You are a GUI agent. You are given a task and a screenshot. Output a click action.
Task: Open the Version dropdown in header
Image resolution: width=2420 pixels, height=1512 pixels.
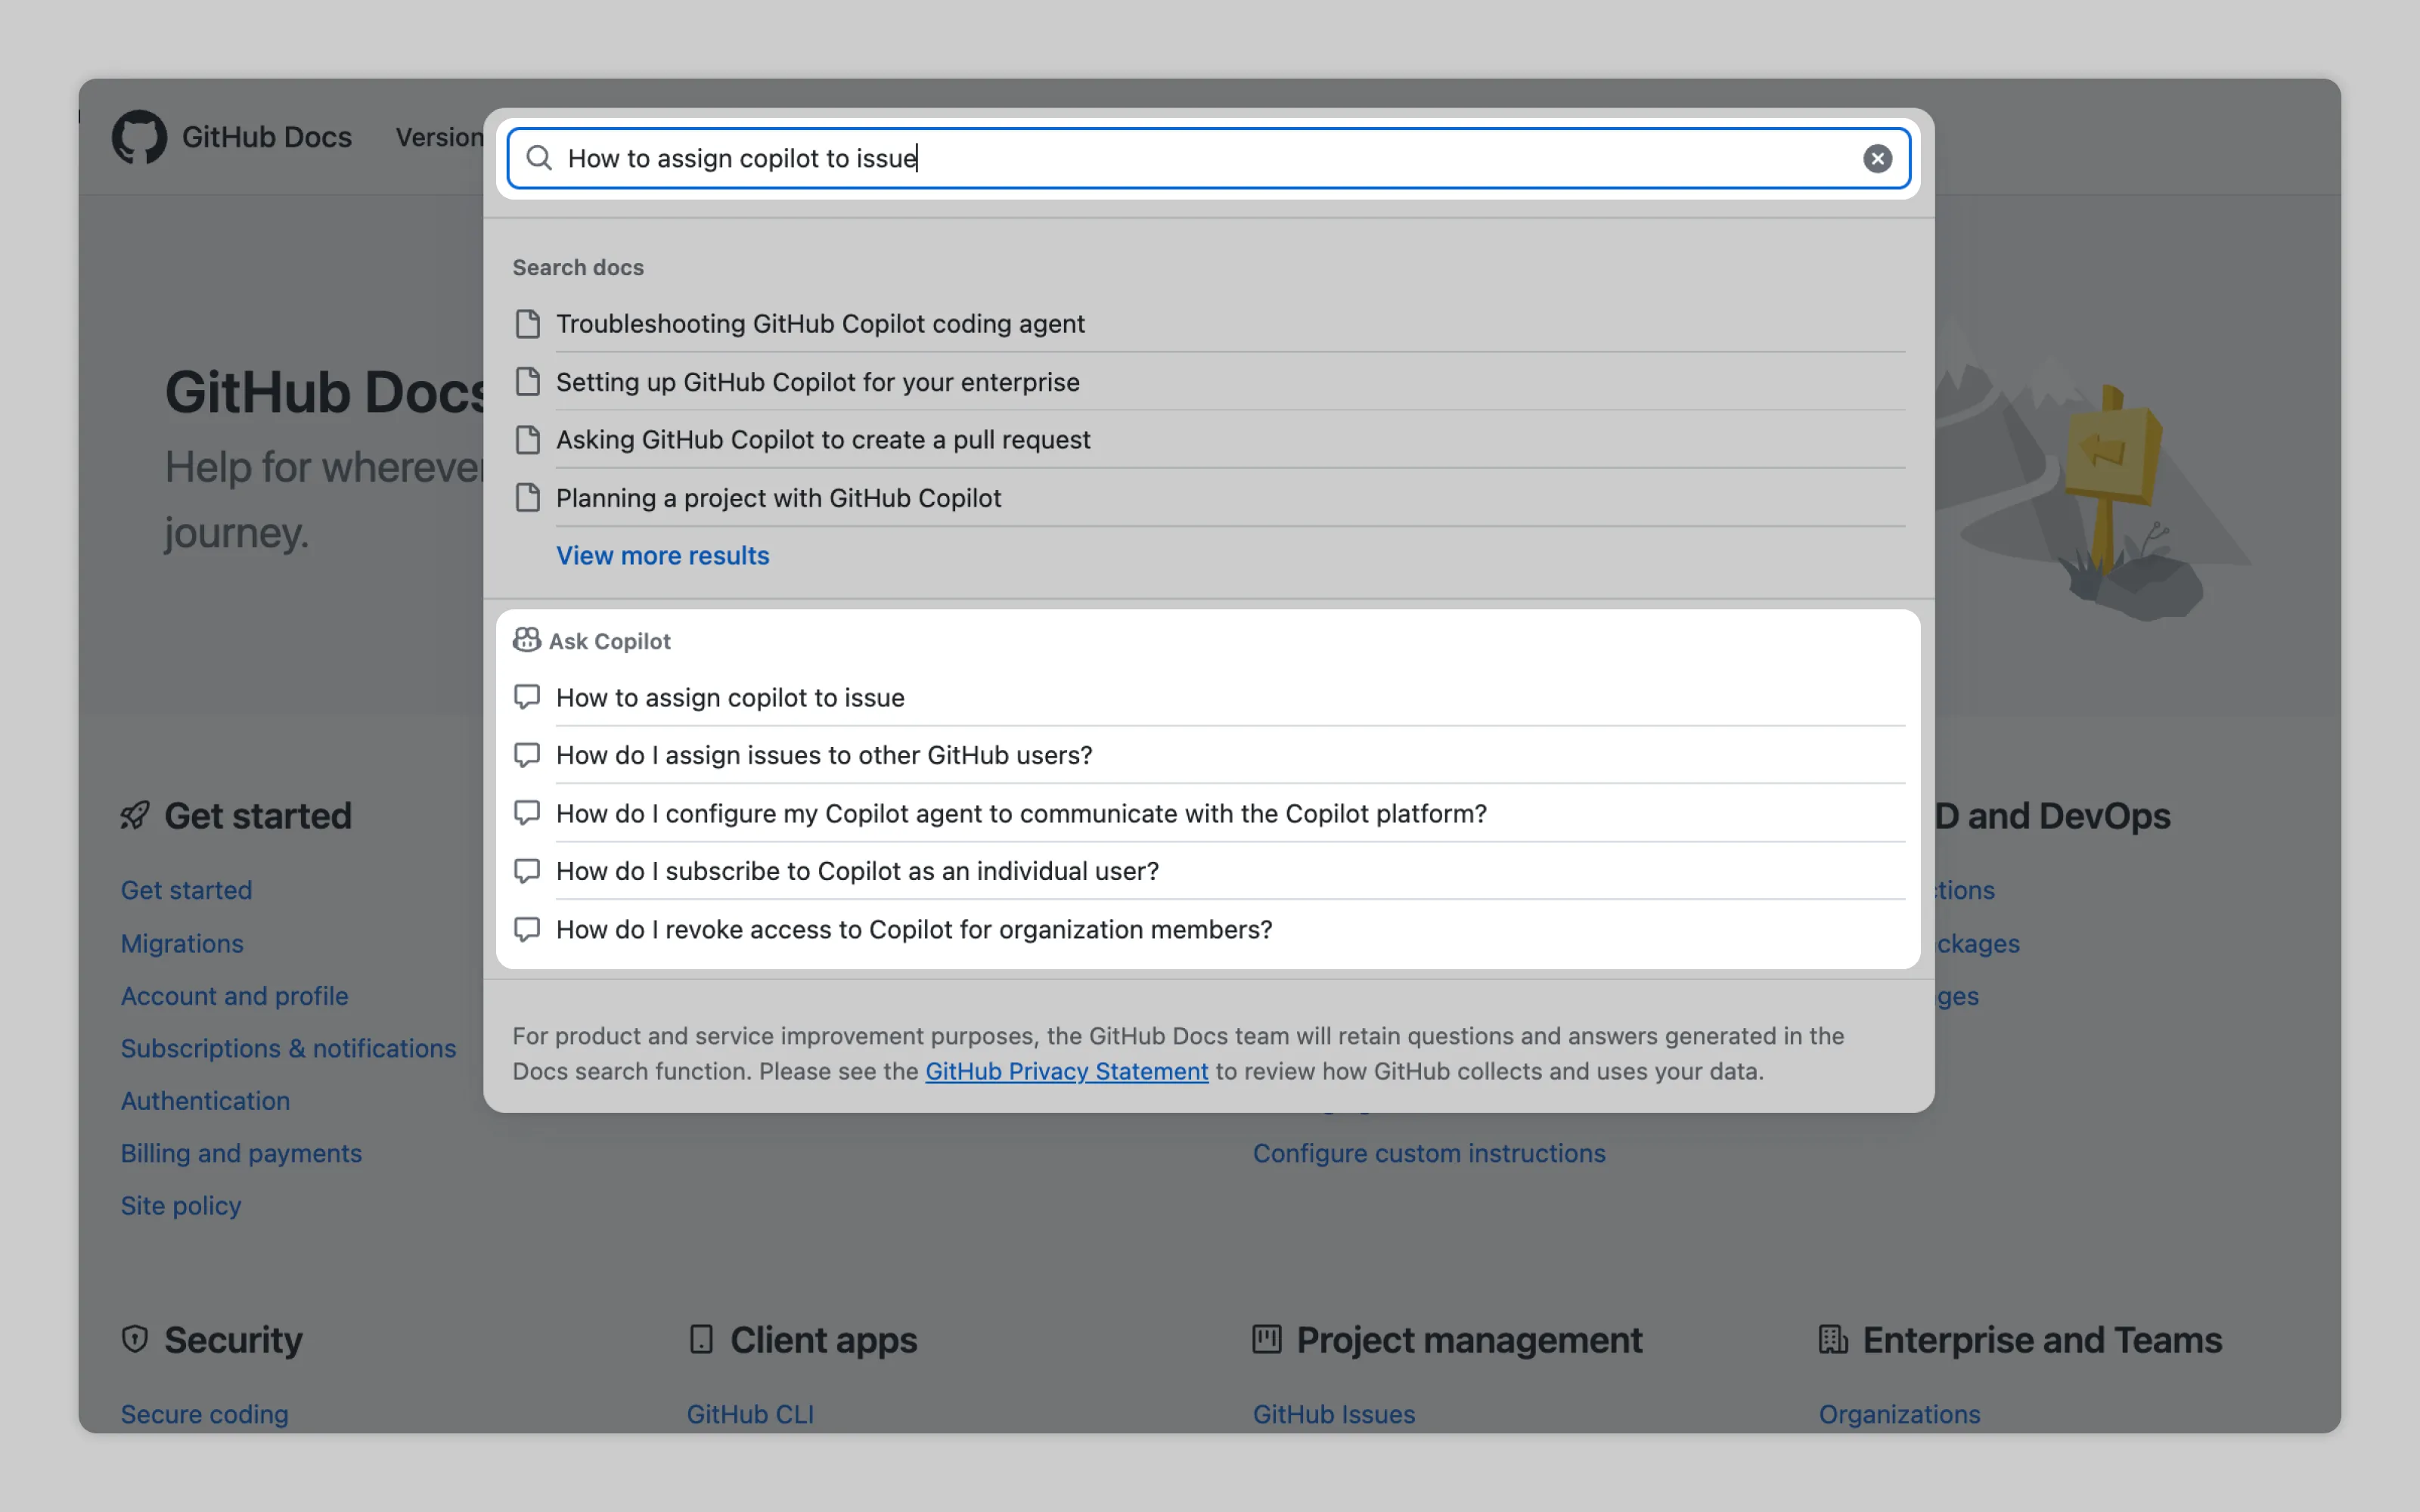coord(439,137)
